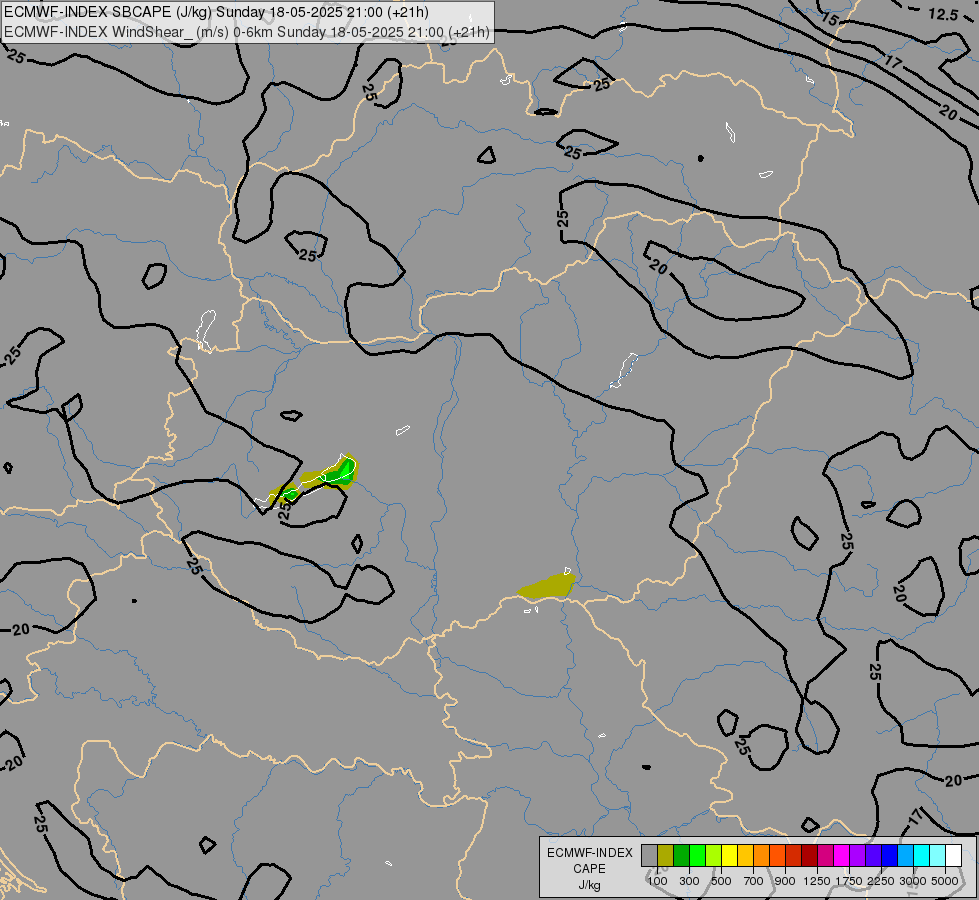
Task: Click the 1750 legend value label
Action: pyautogui.click(x=849, y=881)
